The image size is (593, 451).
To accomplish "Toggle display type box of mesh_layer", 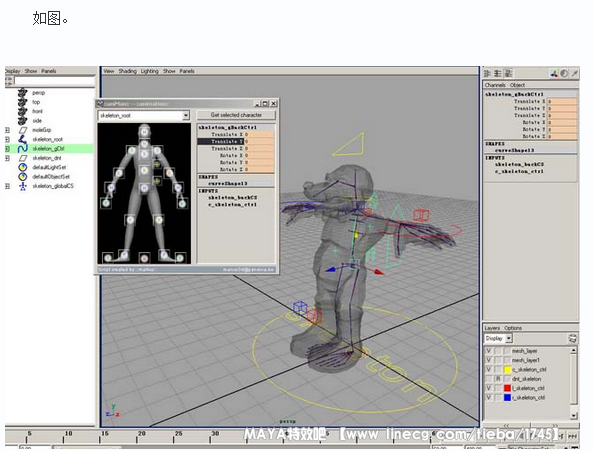I will [498, 351].
